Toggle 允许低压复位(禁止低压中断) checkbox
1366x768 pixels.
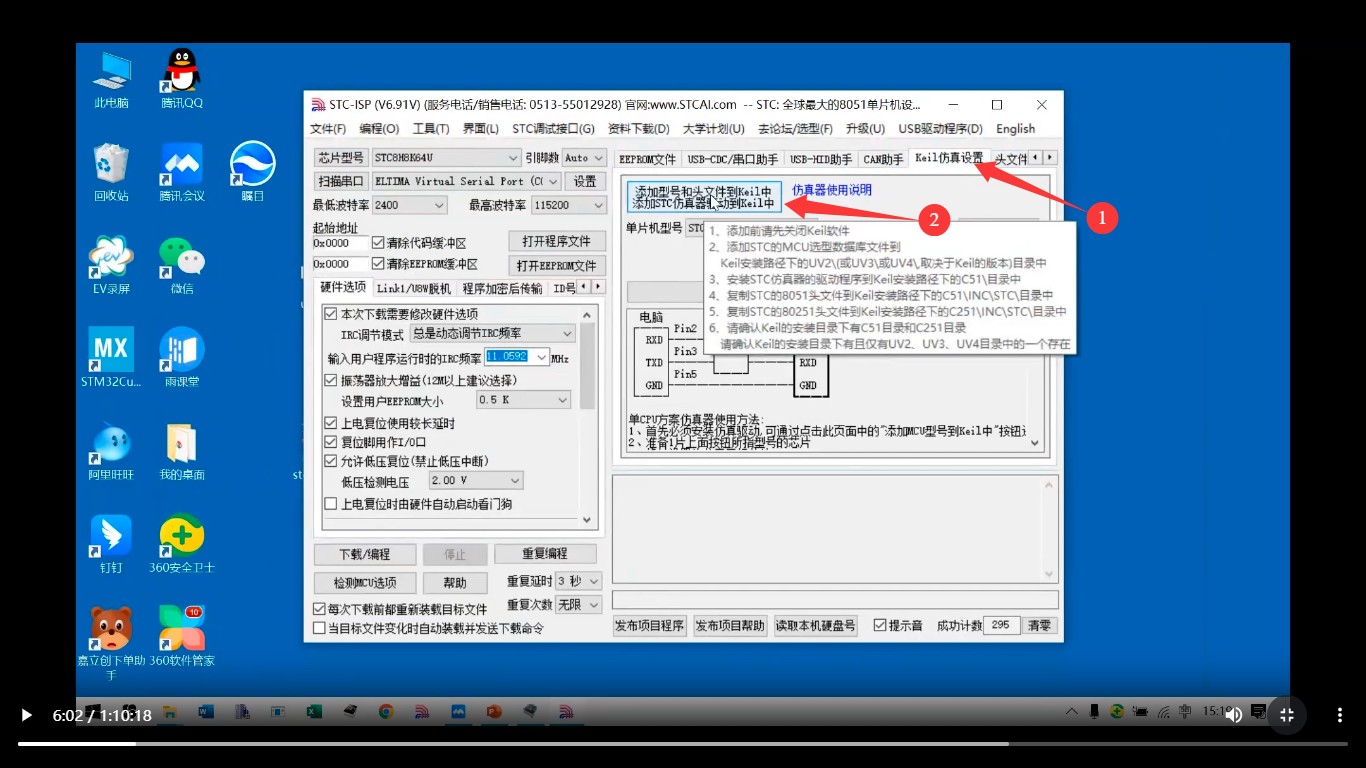[x=331, y=461]
